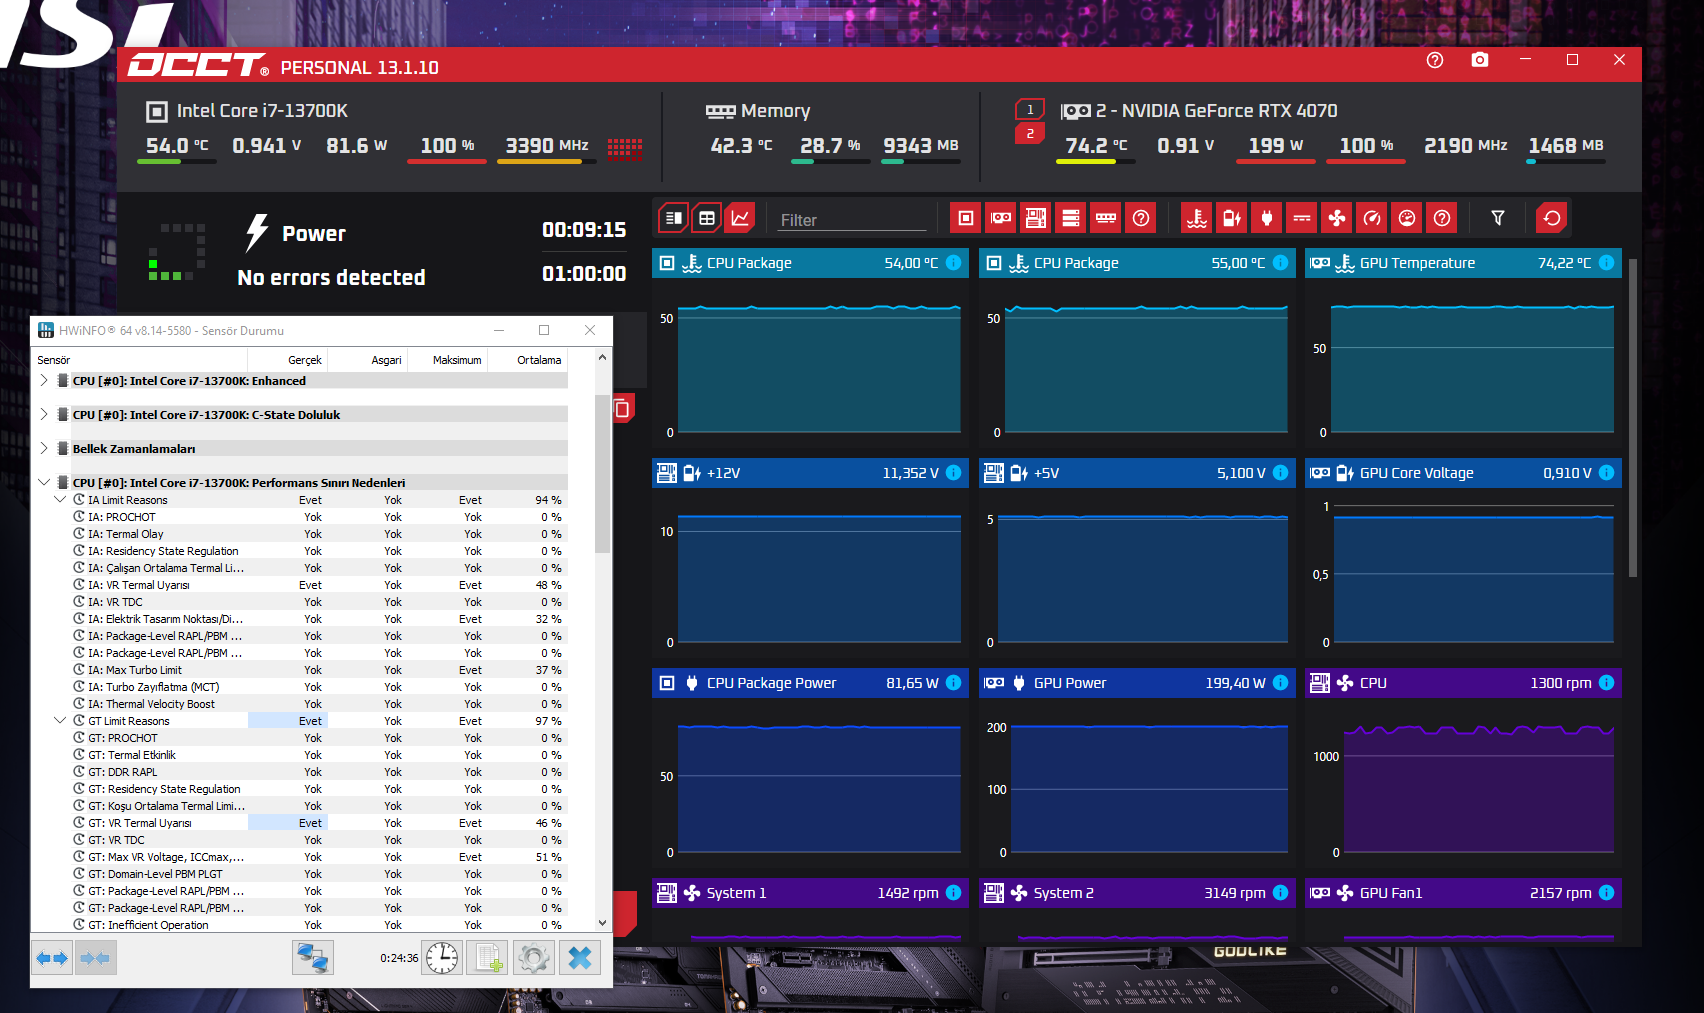Click the OCCT graphs panel vertical scrollbar
The width and height of the screenshot is (1704, 1013).
pos(1633,418)
